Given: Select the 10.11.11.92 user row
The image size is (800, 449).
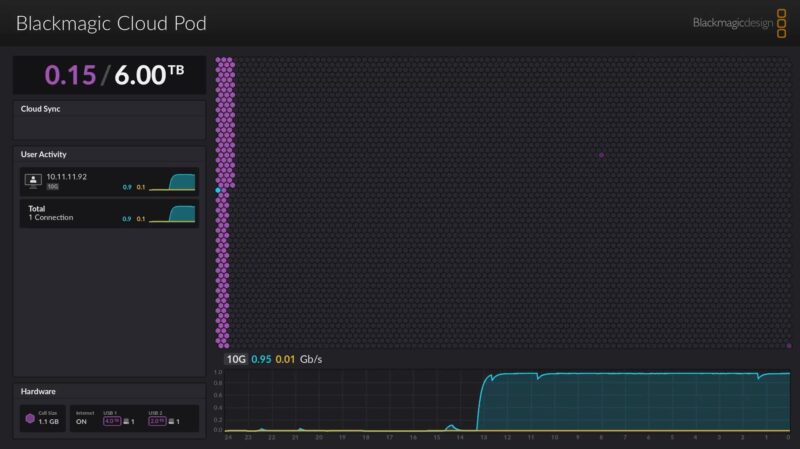Looking at the screenshot, I should point(109,182).
